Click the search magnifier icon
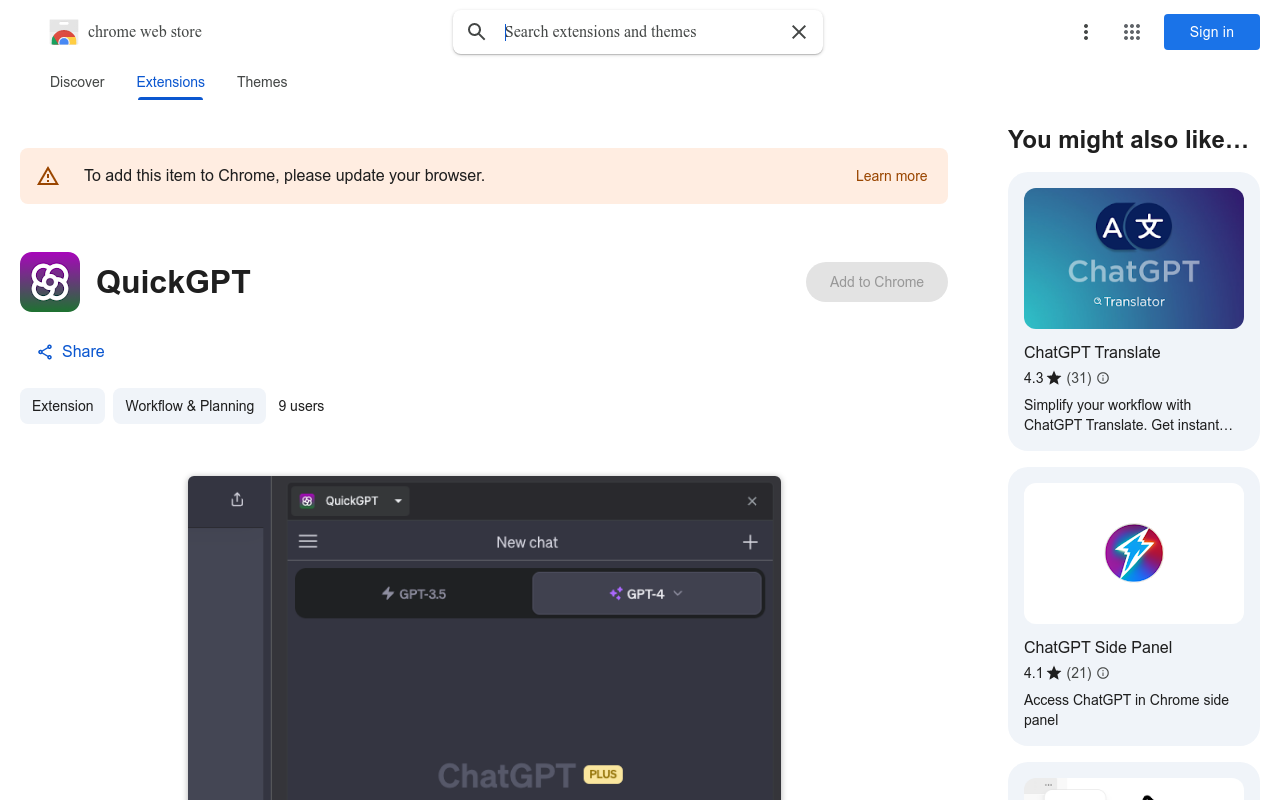 pyautogui.click(x=477, y=32)
